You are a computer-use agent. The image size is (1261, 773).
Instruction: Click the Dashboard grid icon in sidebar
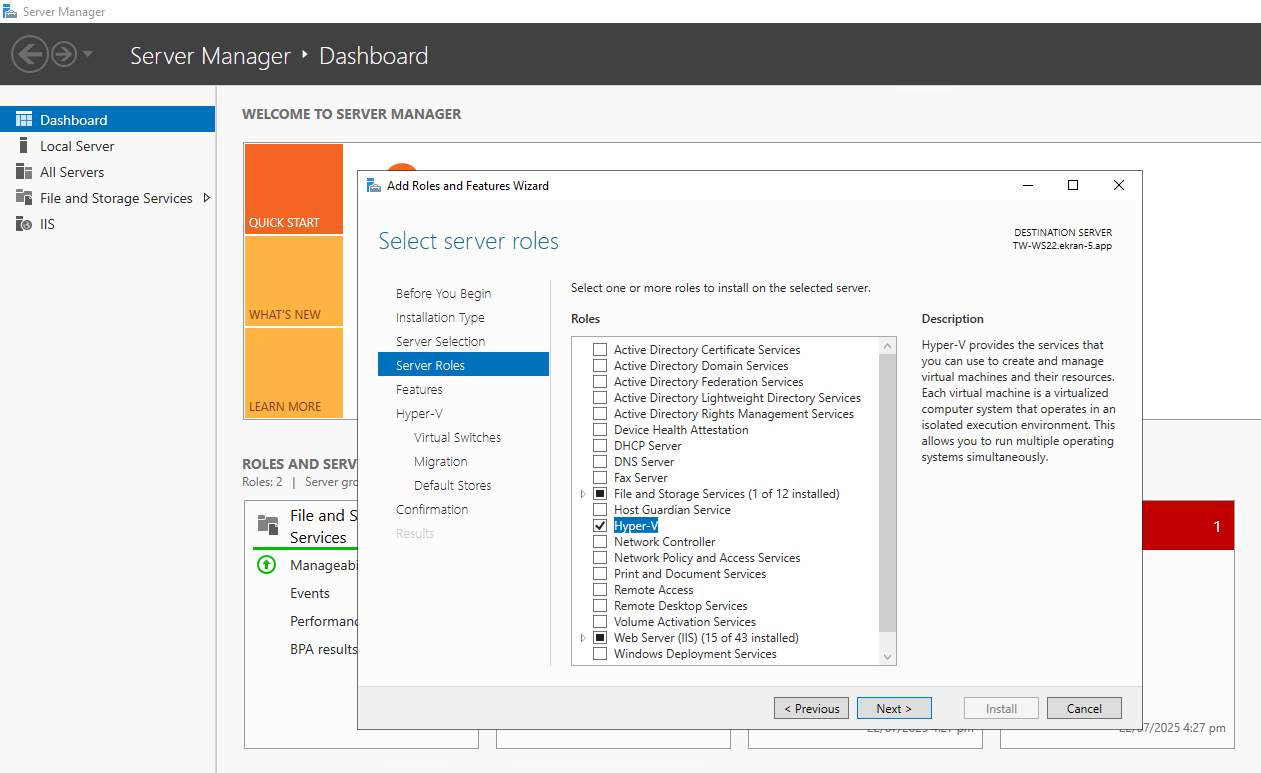coord(24,120)
